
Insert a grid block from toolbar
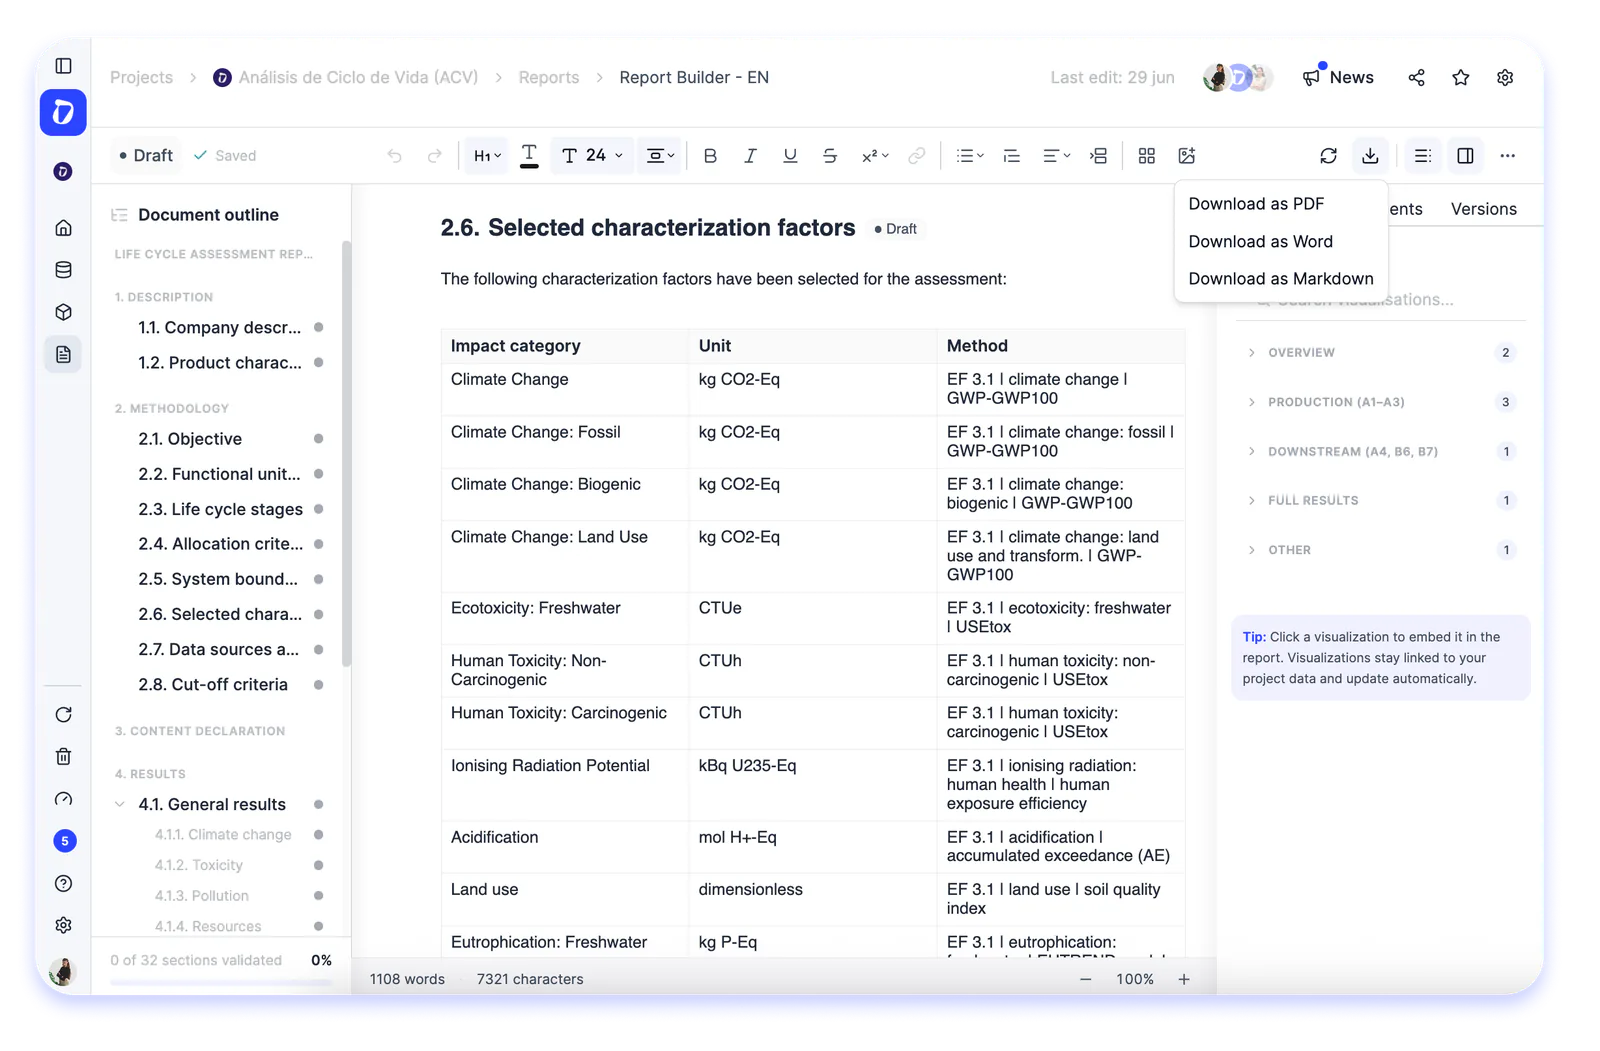(x=1147, y=156)
